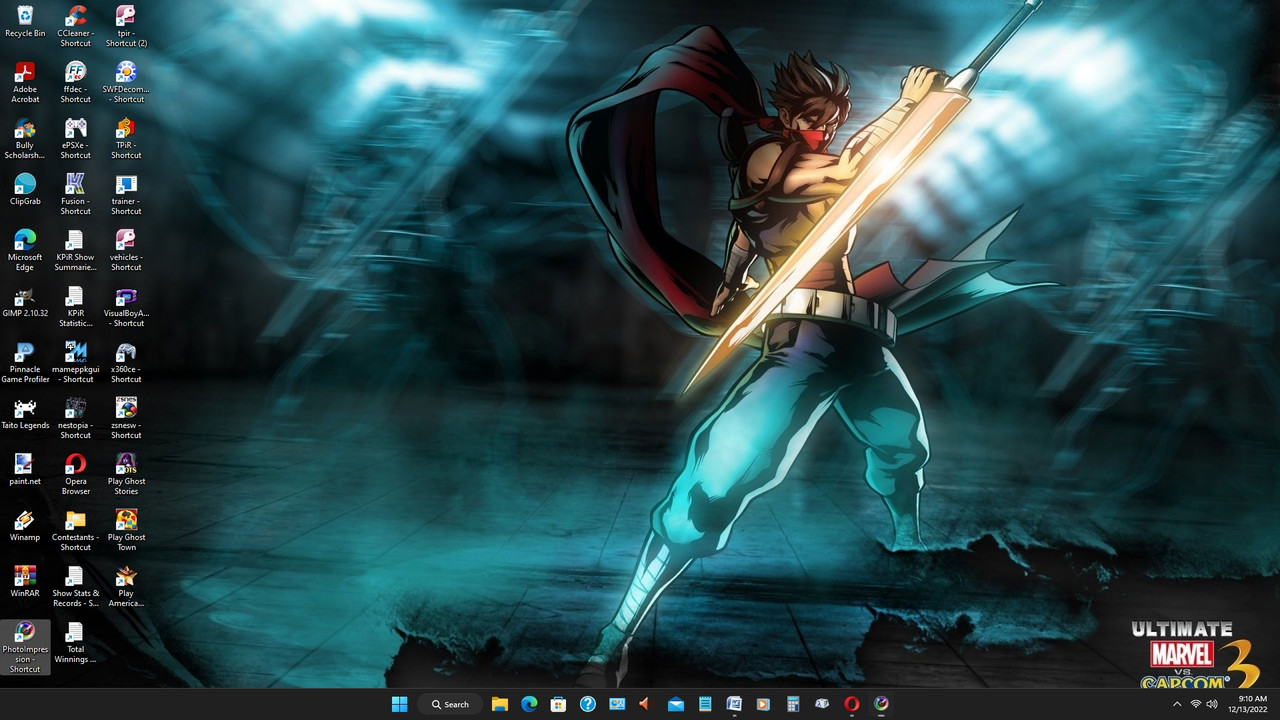Select the tpir - Shortcut (2) icon
This screenshot has width=1280, height=720.
pyautogui.click(x=126, y=26)
